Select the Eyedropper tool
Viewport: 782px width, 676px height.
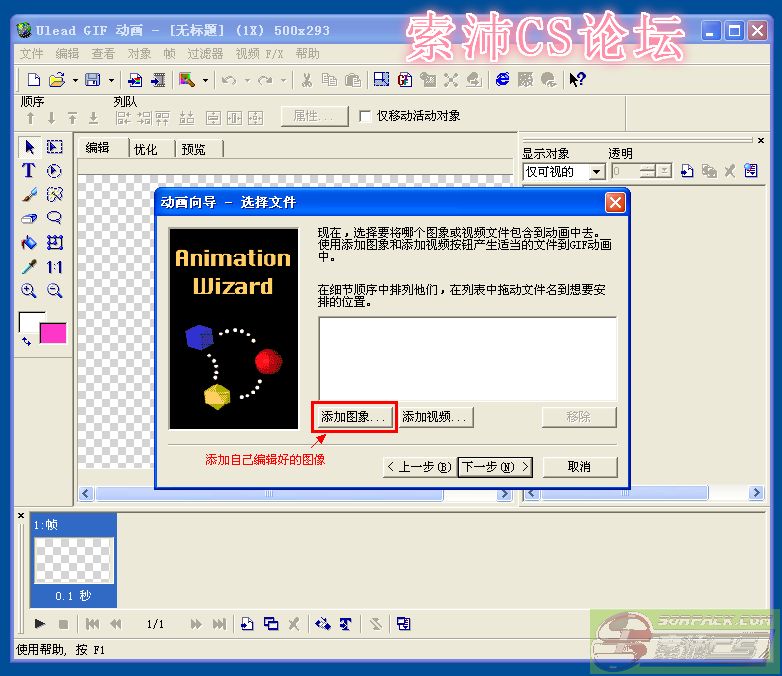(x=29, y=267)
